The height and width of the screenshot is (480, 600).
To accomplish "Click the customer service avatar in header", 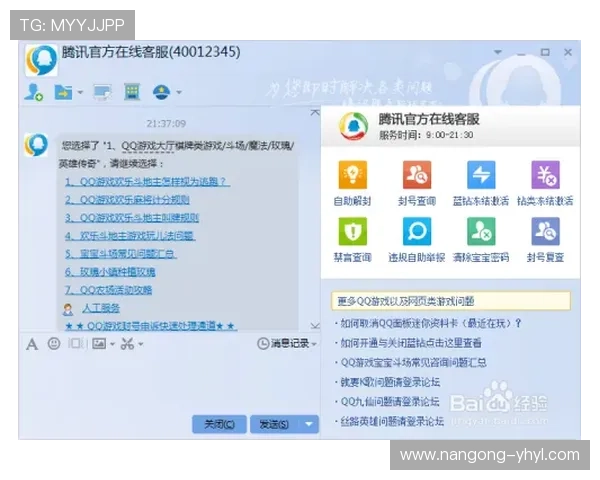I will point(41,60).
